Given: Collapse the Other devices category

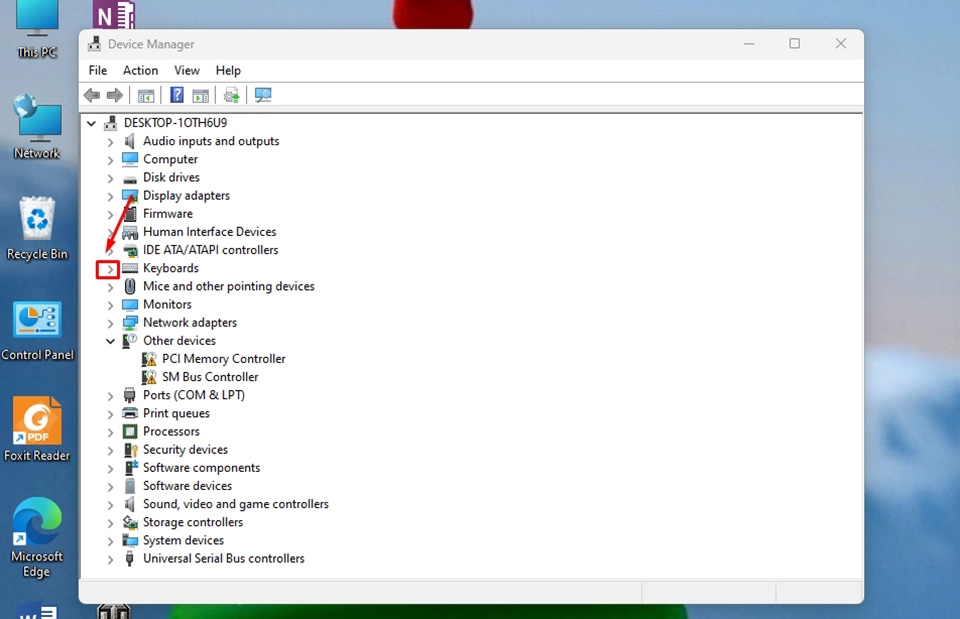Looking at the screenshot, I should pos(110,340).
